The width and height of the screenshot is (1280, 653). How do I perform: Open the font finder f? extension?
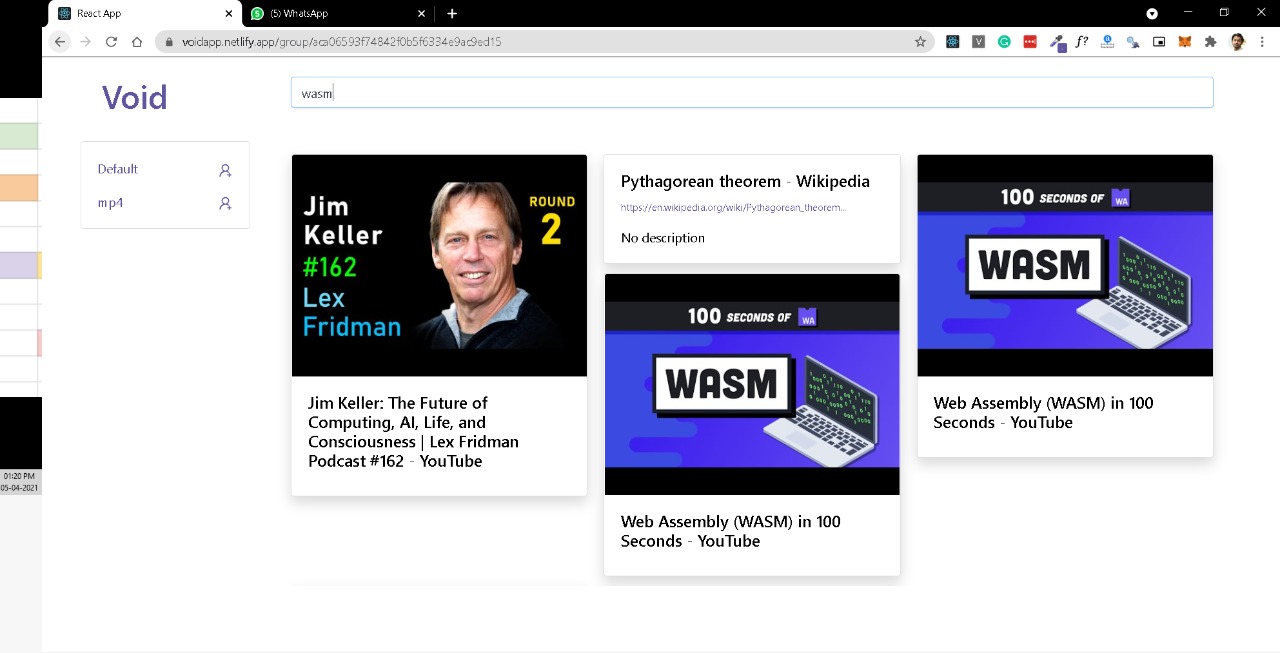coord(1082,42)
